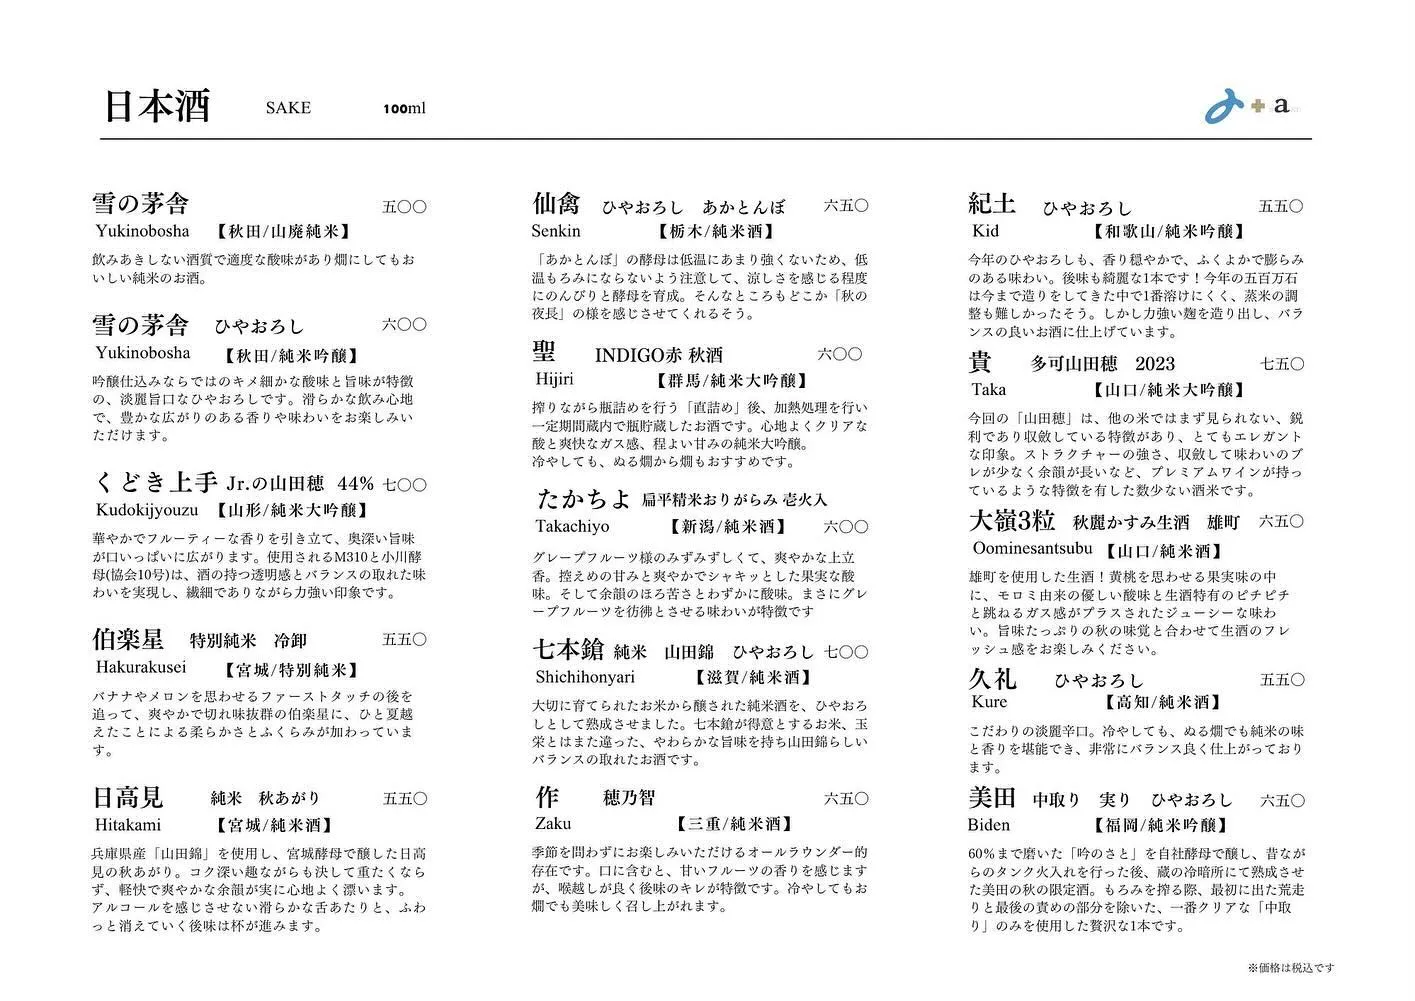Select the Kure romanized name
This screenshot has width=1415, height=1001.
pos(989,702)
